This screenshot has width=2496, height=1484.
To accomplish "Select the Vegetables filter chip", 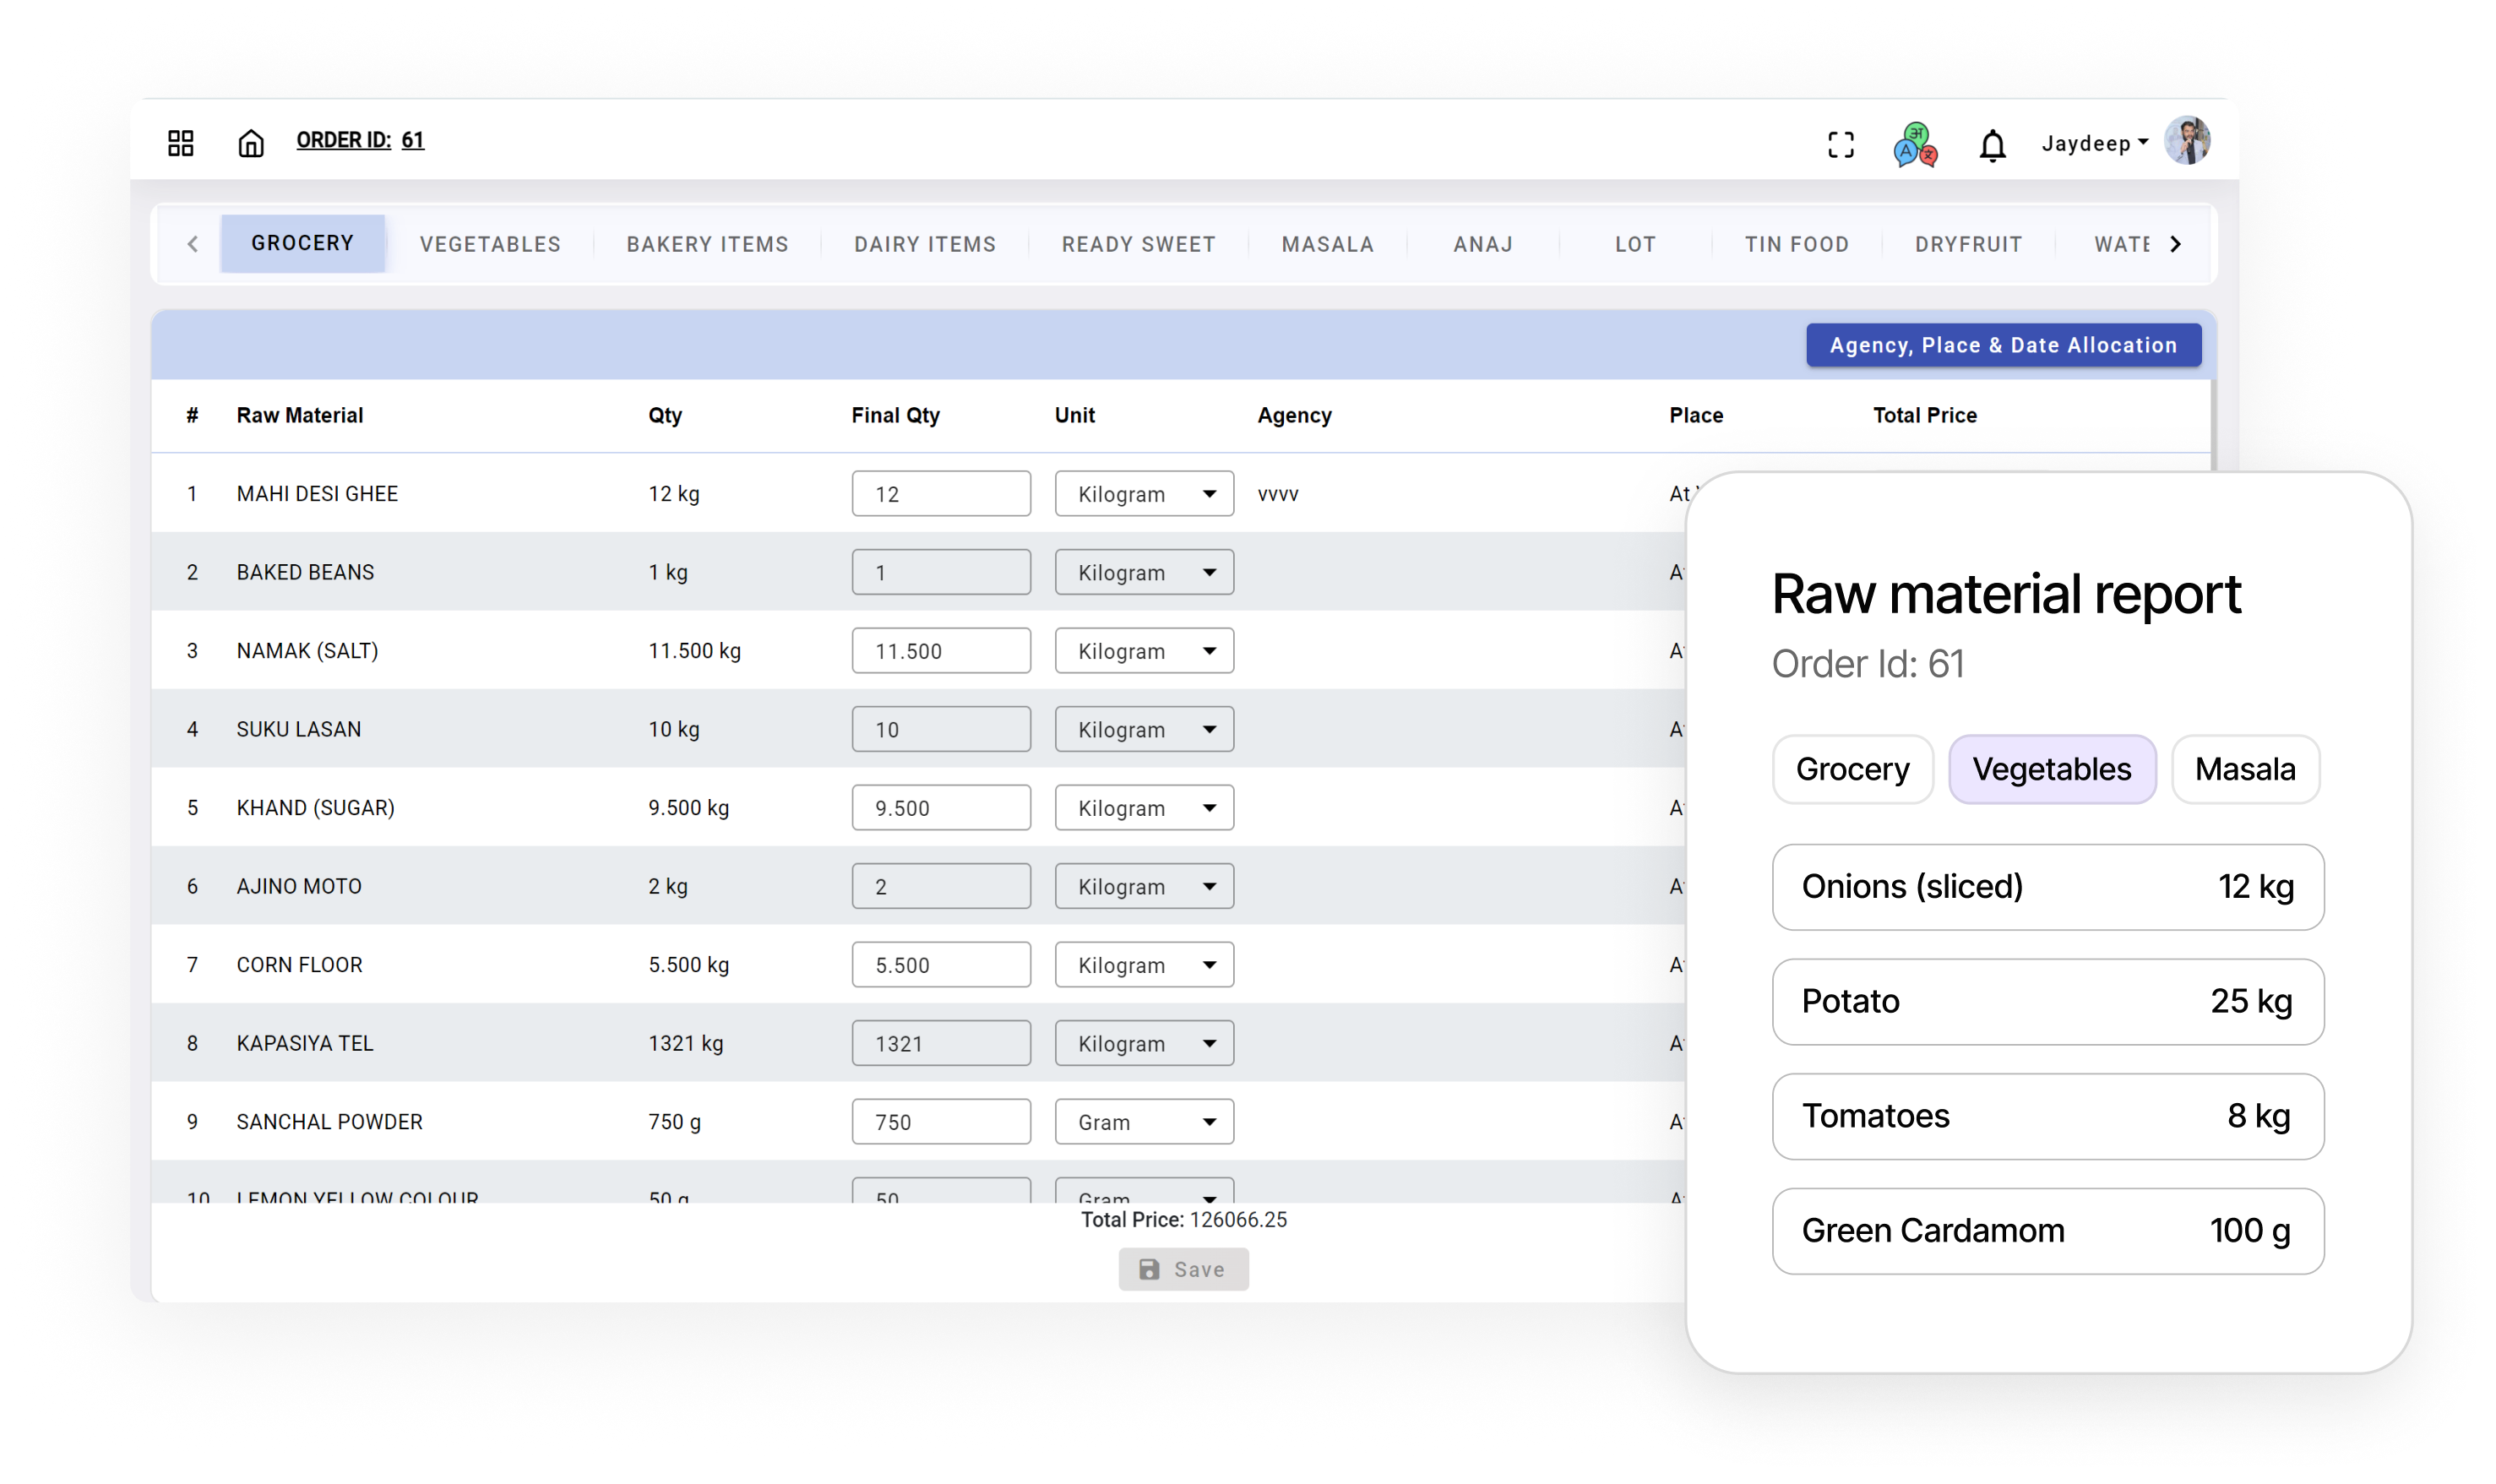I will click(2051, 768).
